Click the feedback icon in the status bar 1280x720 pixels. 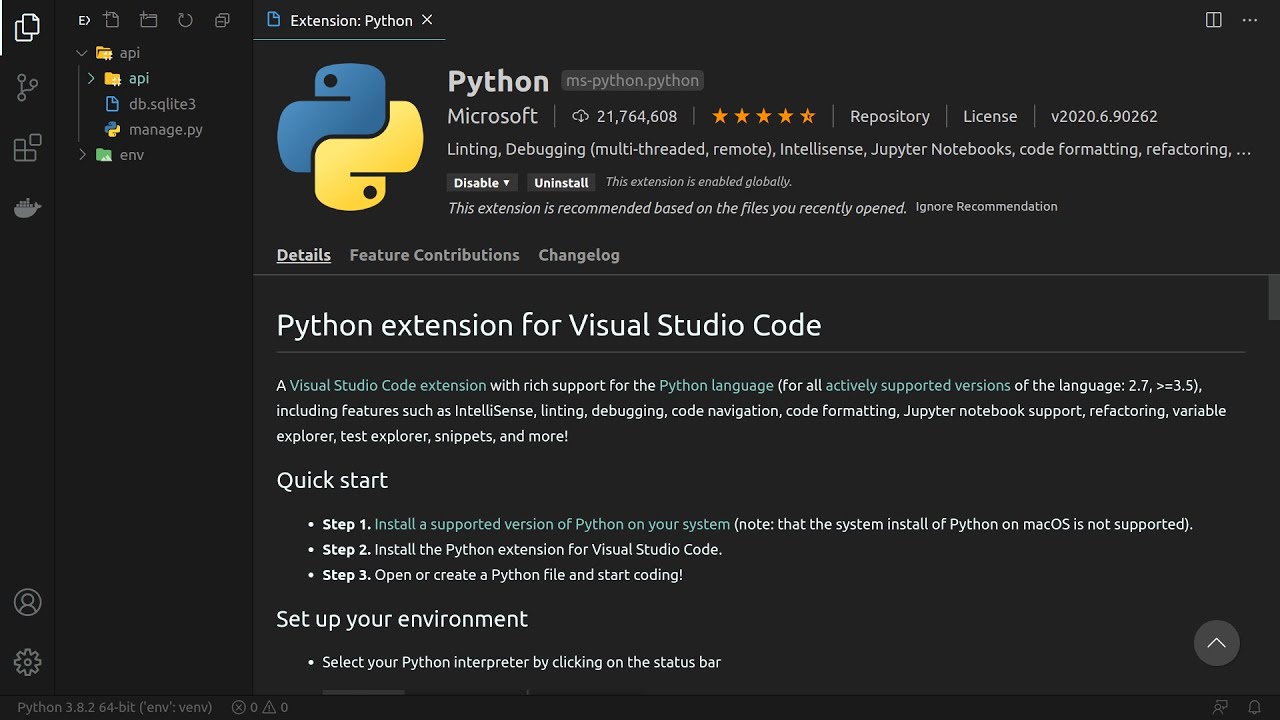pos(1220,707)
